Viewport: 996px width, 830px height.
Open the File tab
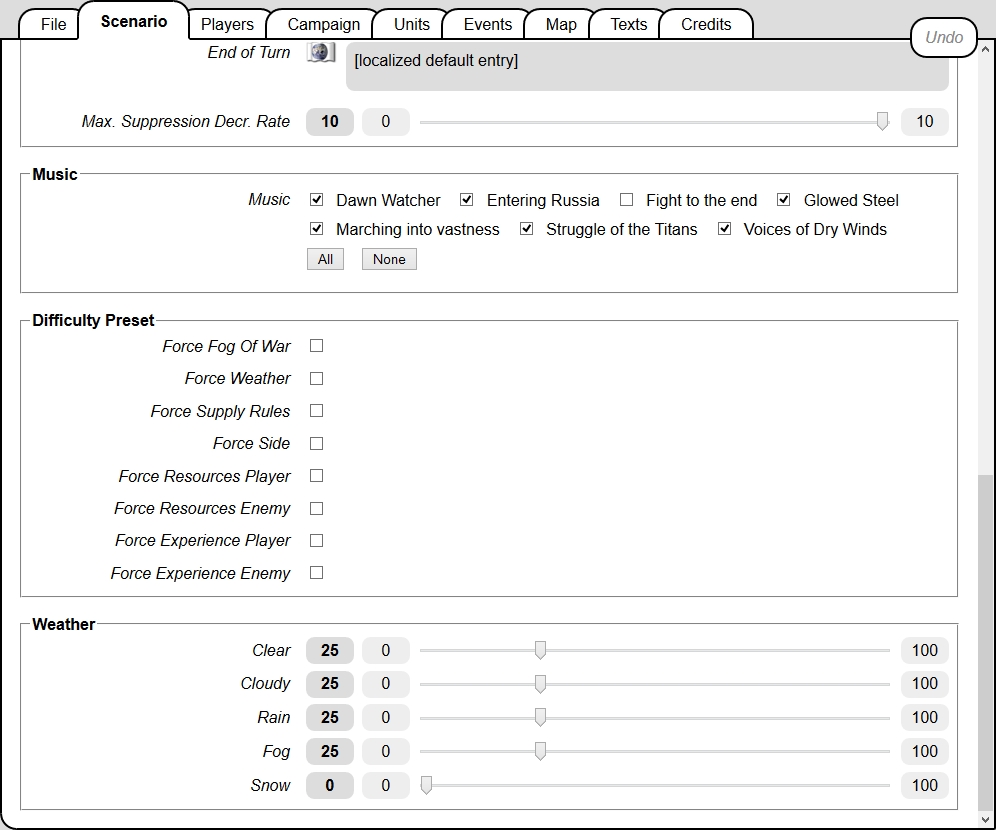point(53,24)
